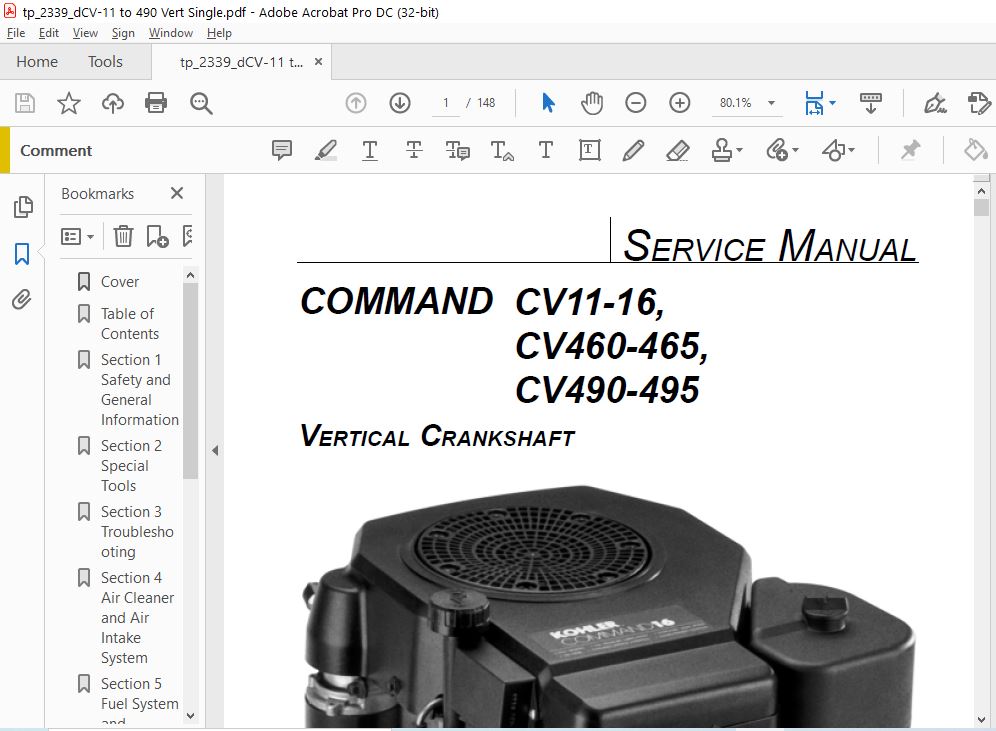Image resolution: width=996 pixels, height=731 pixels.
Task: Select the Add text comment tool
Action: pyautogui.click(x=546, y=151)
